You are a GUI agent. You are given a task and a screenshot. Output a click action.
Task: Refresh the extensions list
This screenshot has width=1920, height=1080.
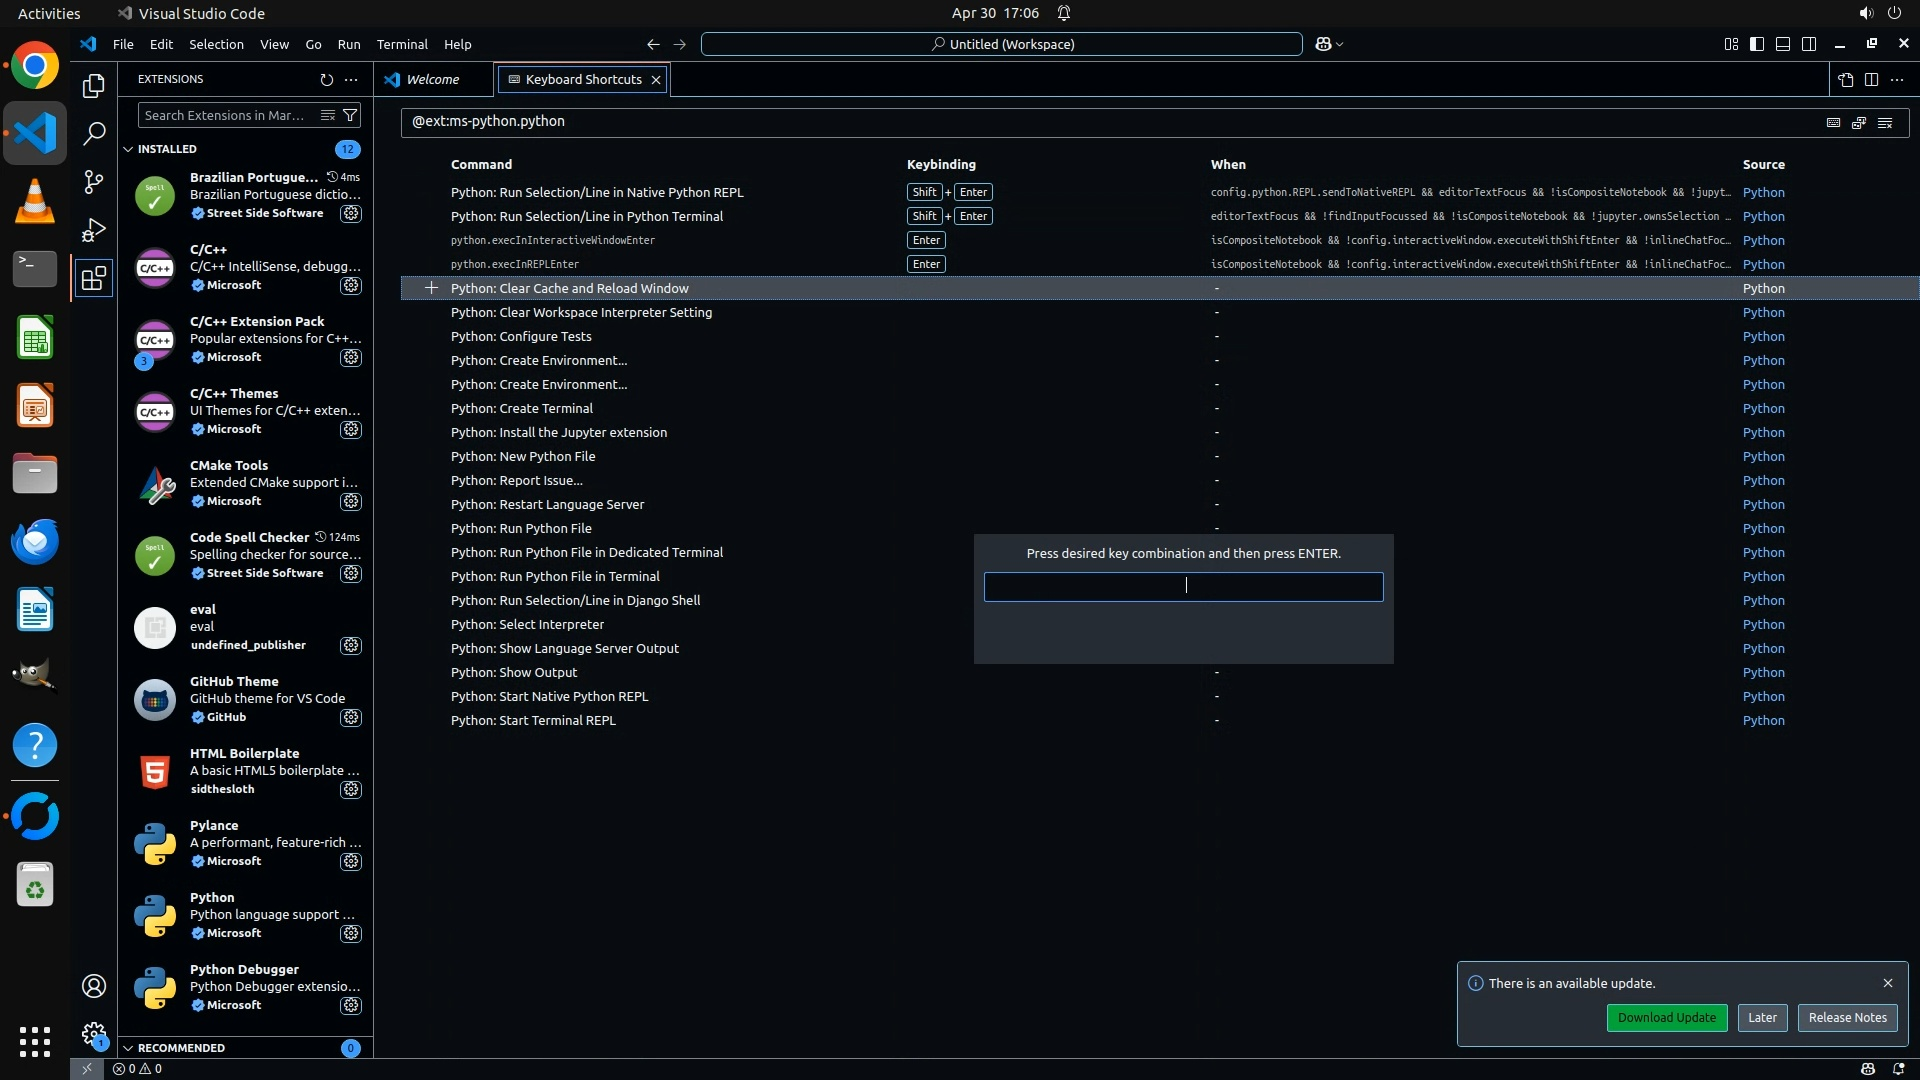coord(326,79)
